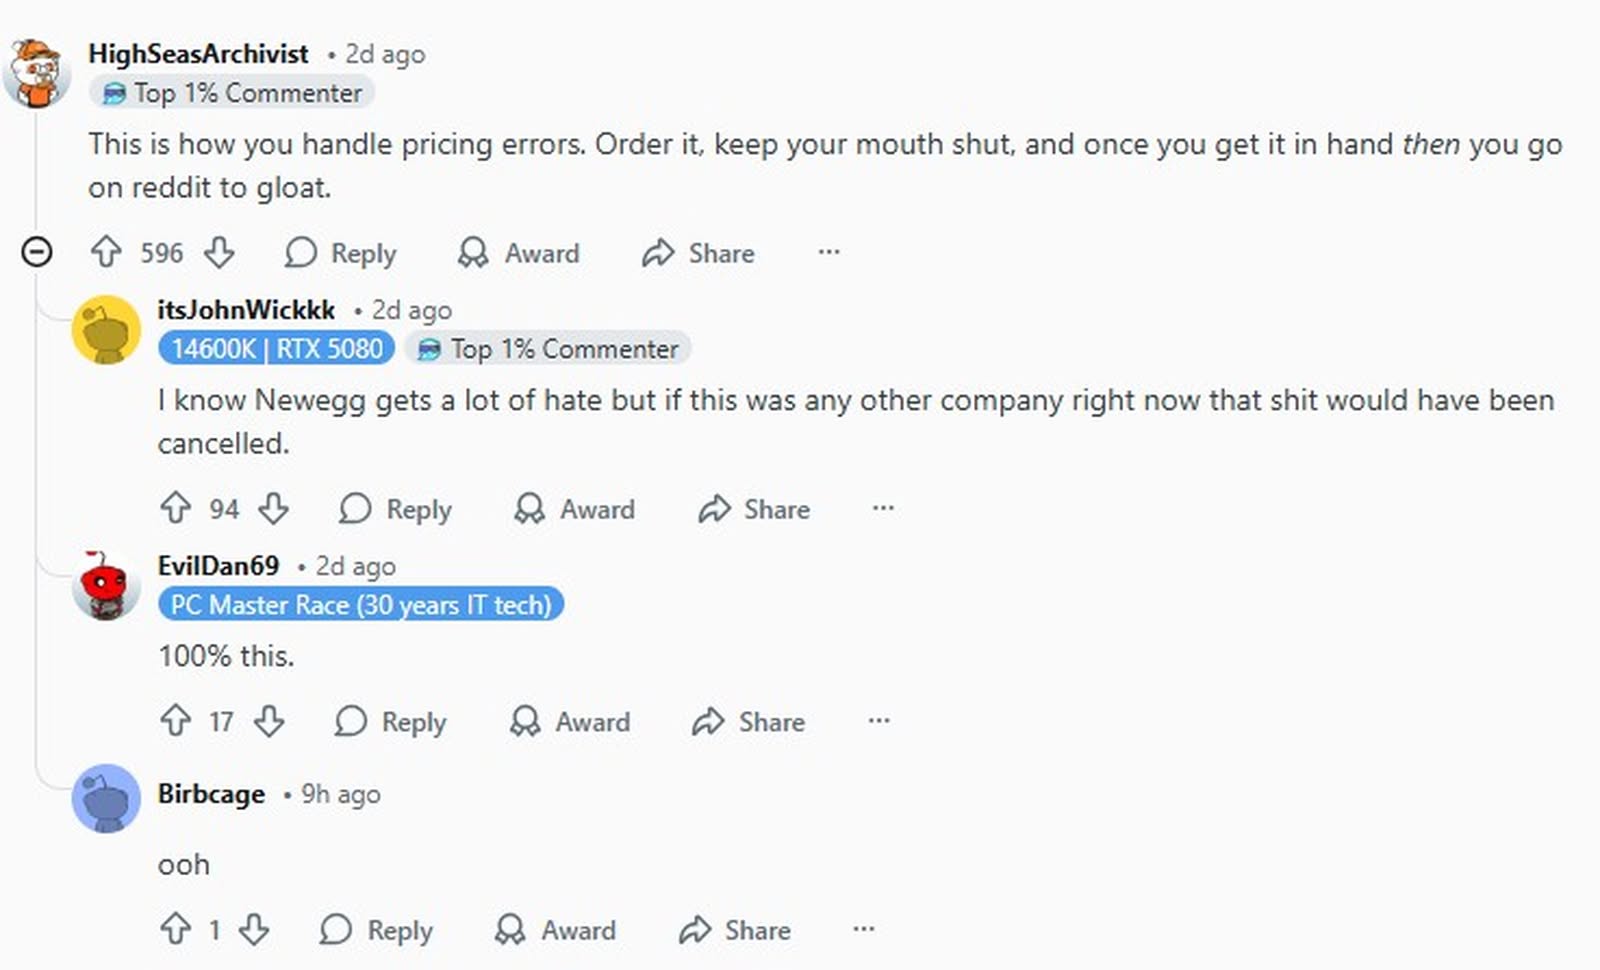Open more options on EvilDan69's comment
1600x970 pixels.
[879, 721]
